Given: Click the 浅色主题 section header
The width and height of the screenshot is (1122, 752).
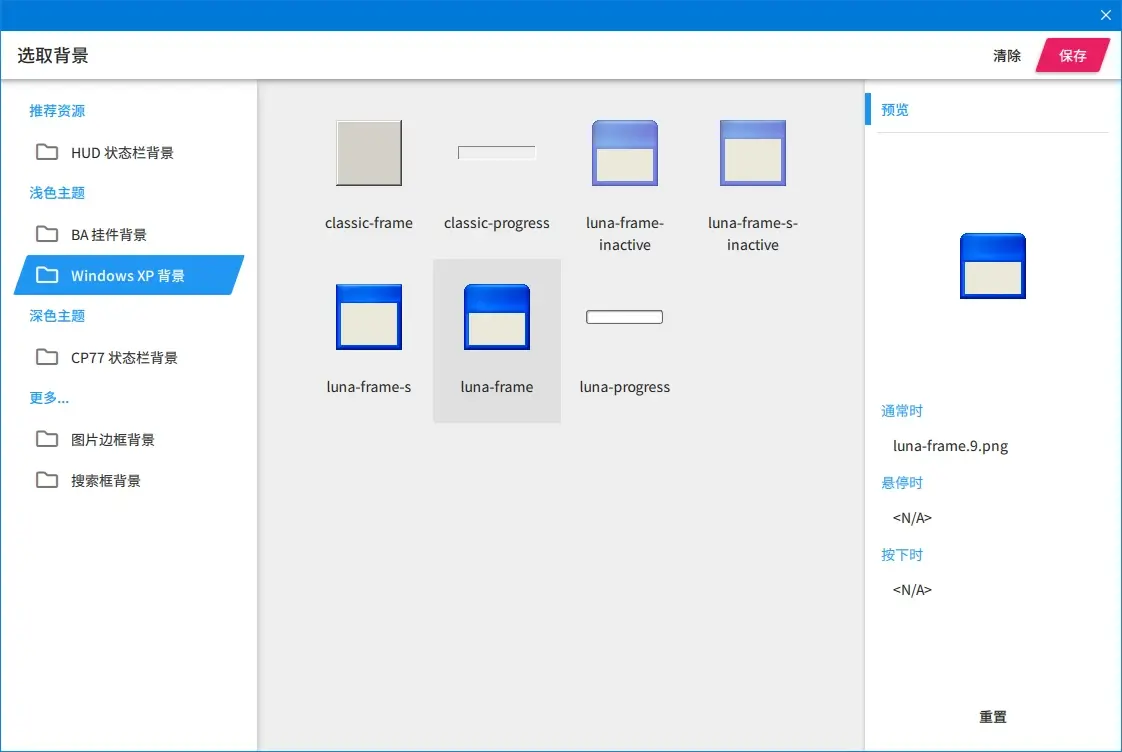Looking at the screenshot, I should click(57, 193).
